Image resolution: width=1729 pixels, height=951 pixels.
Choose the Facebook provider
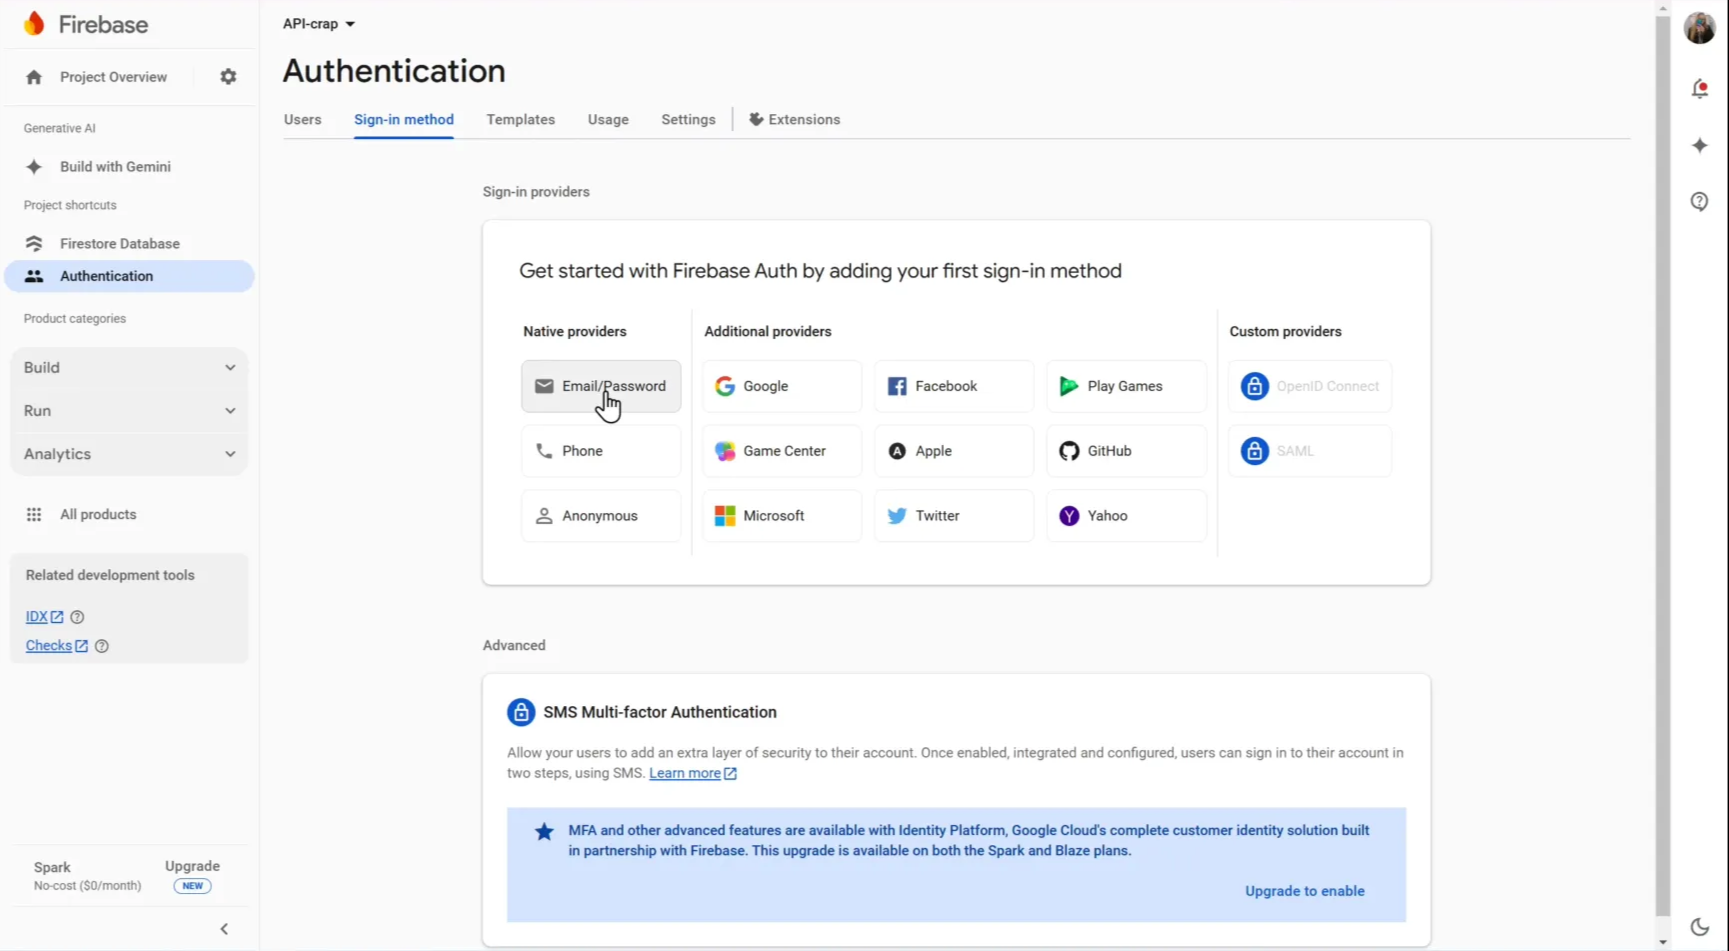(954, 386)
